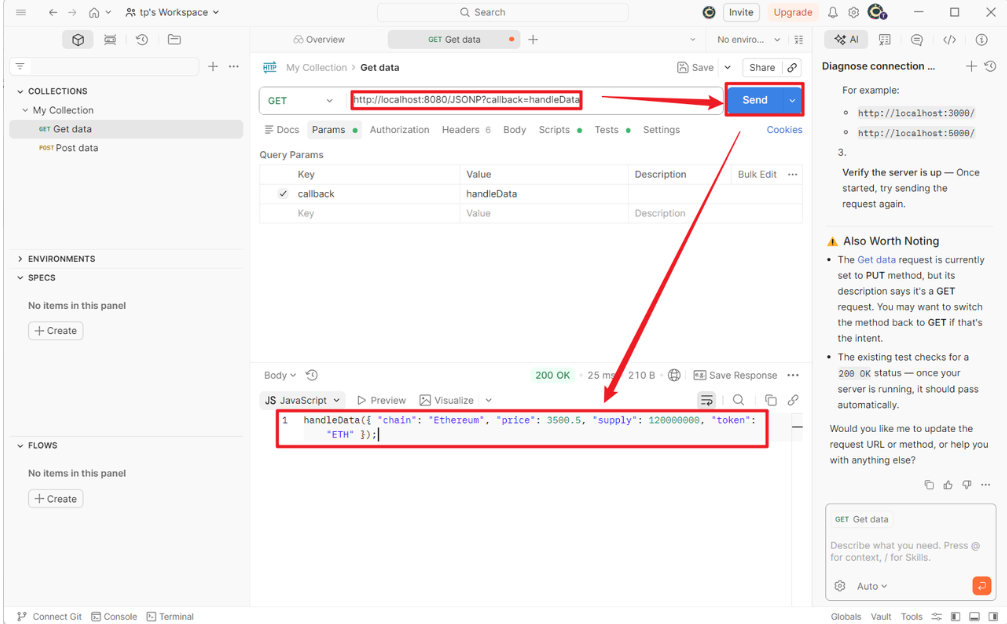
Task: Open the Cookies link
Action: [x=784, y=130]
